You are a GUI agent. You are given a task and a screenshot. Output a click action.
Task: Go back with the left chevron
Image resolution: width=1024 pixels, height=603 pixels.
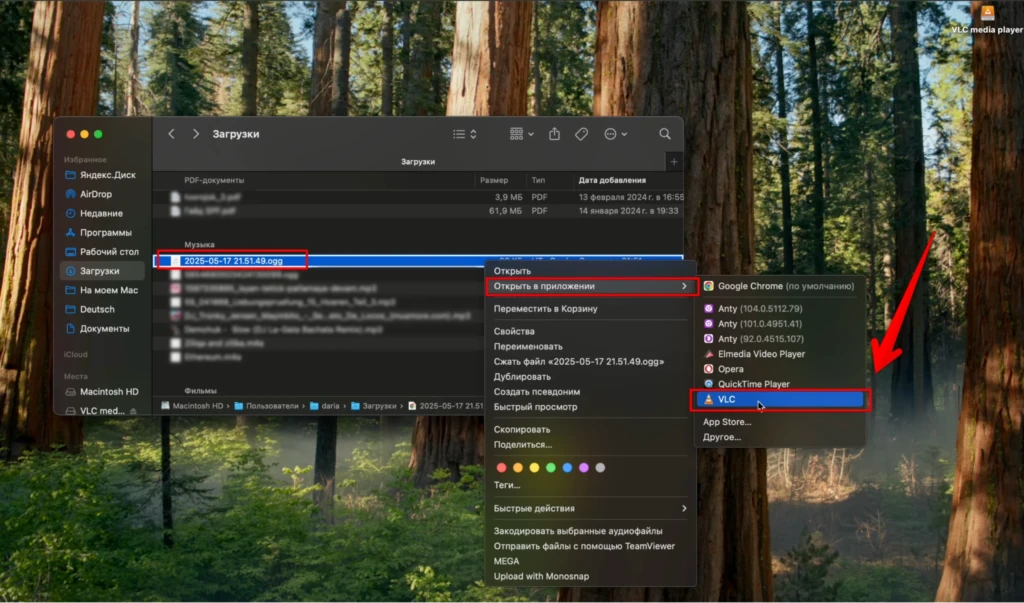(x=171, y=134)
